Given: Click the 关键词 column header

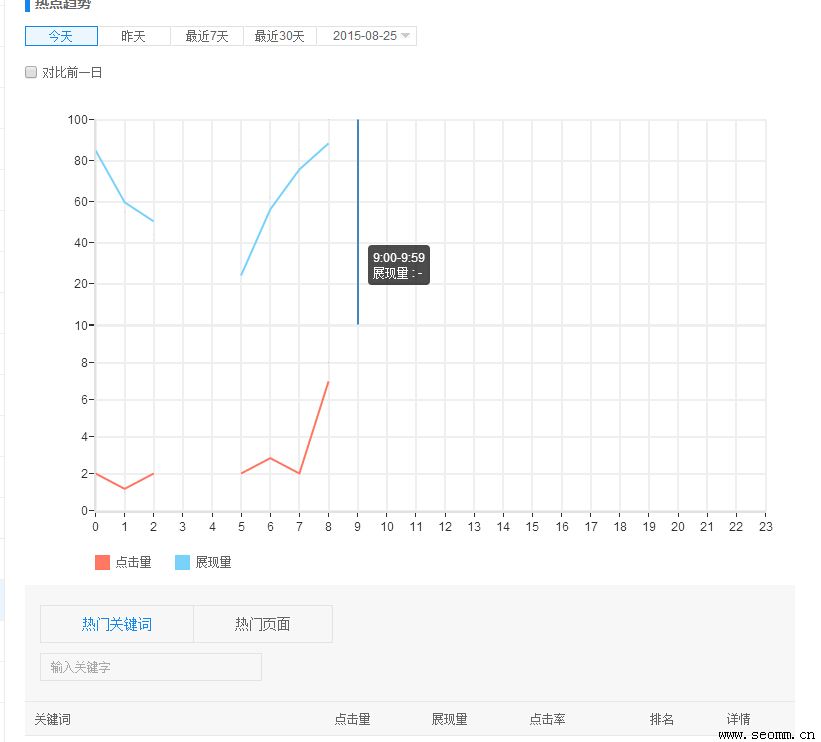Looking at the screenshot, I should tap(53, 719).
